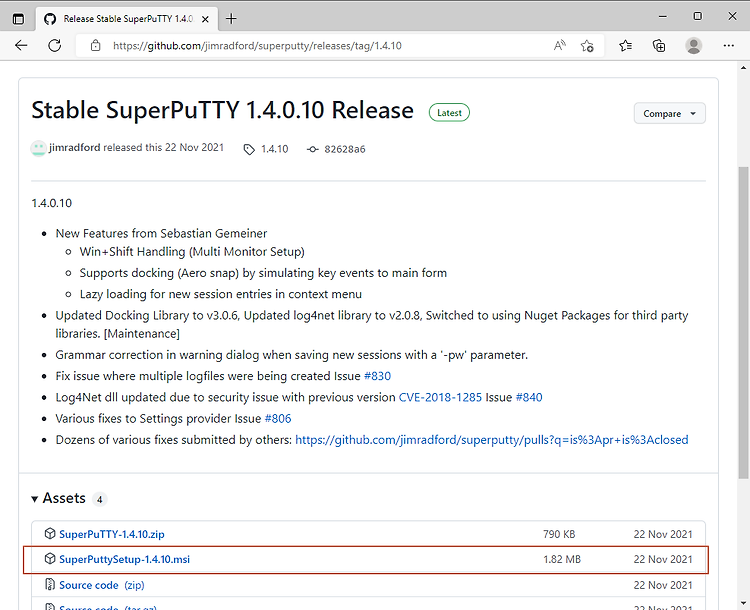The height and width of the screenshot is (610, 750).
Task: Open Collections panel
Action: [659, 45]
